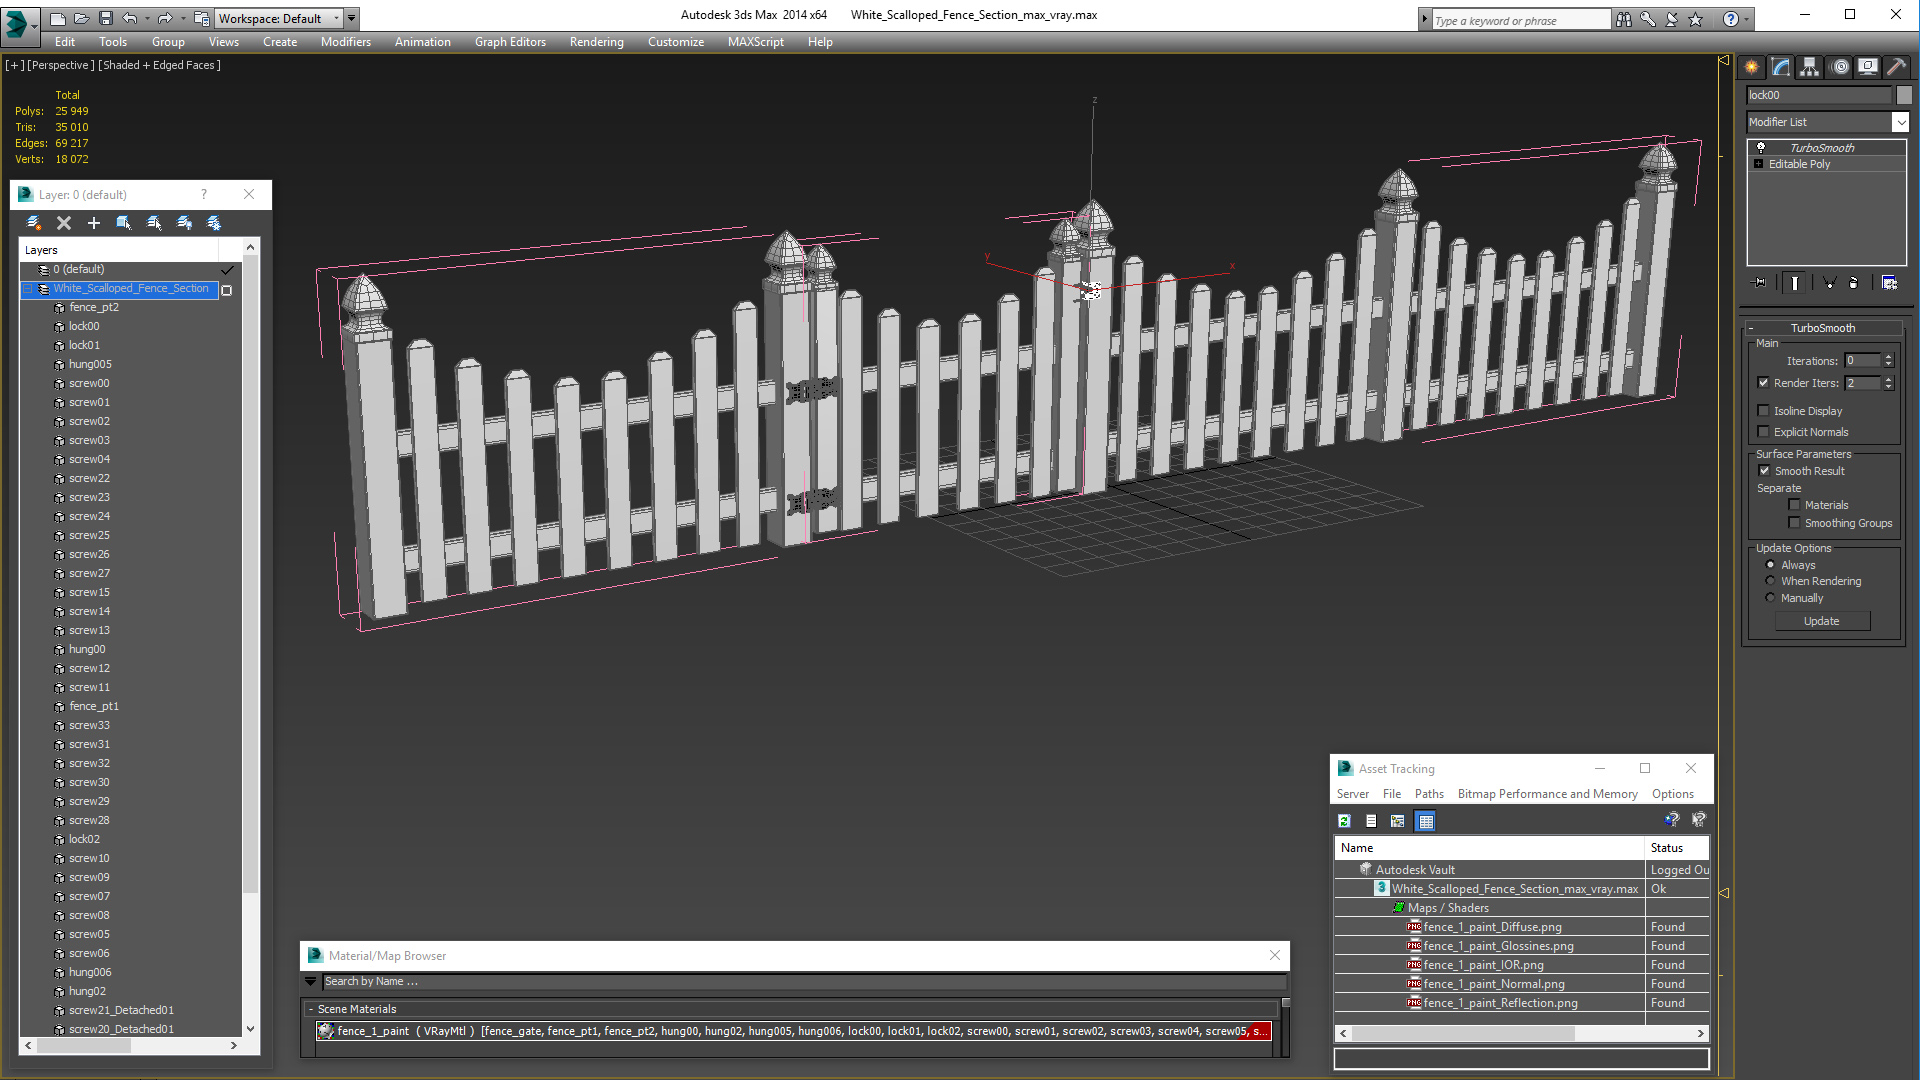Click Search by Name field in Material Browser
Screen dimensions: 1920x1080
[794, 981]
